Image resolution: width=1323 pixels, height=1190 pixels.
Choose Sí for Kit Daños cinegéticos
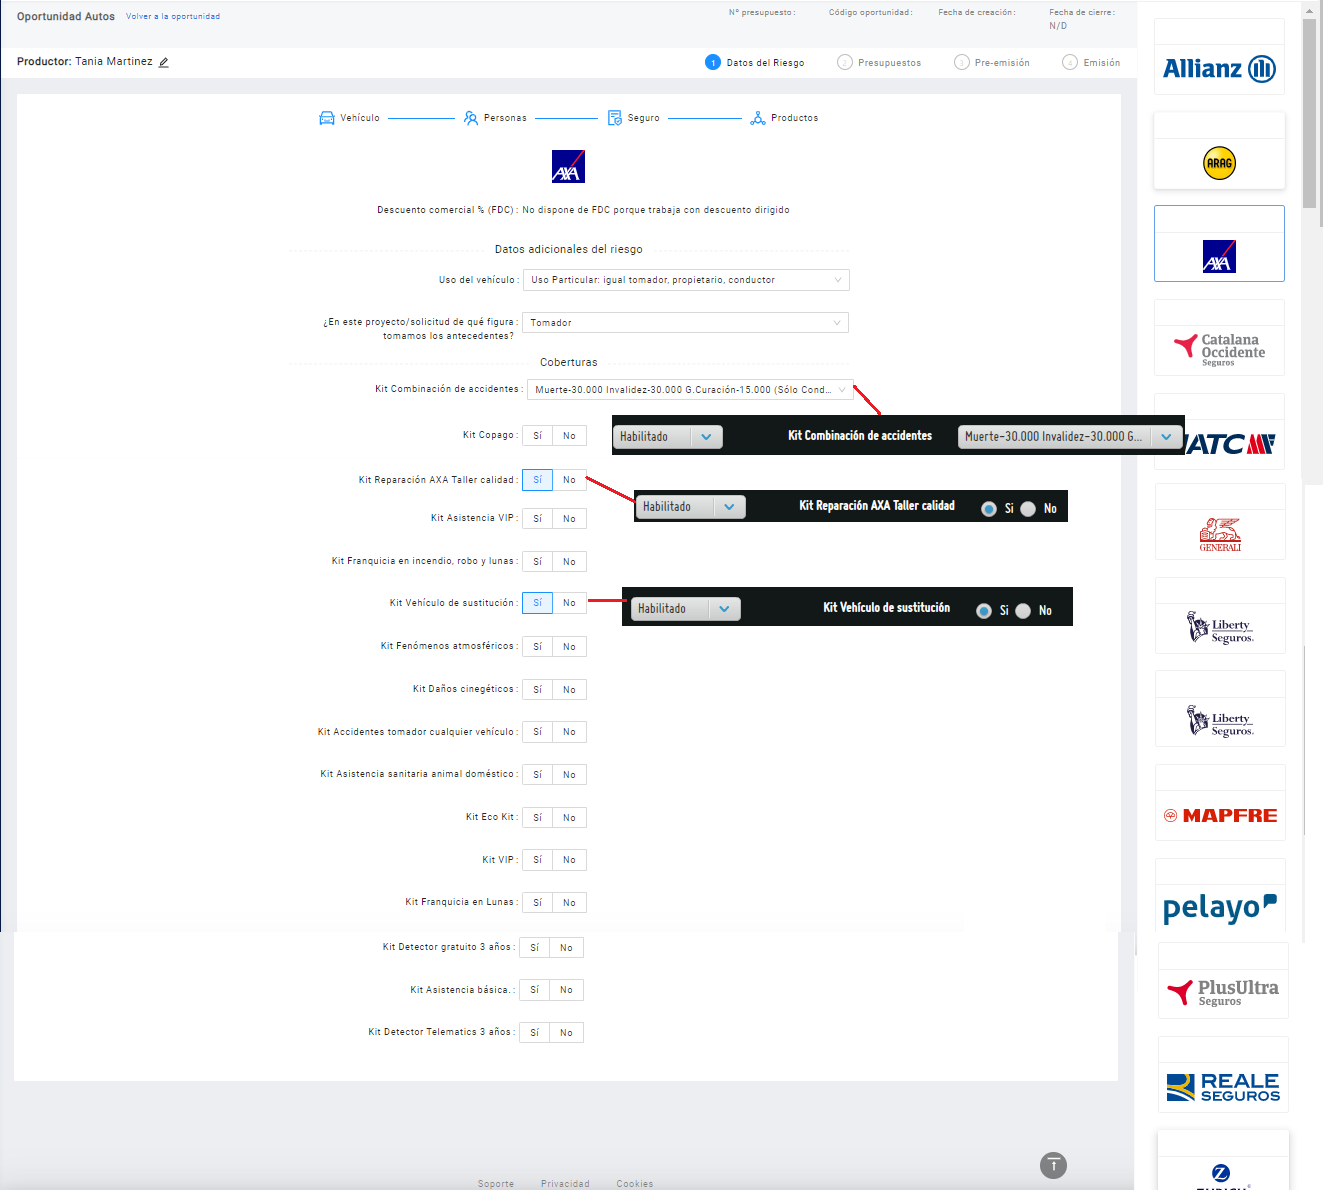537,690
